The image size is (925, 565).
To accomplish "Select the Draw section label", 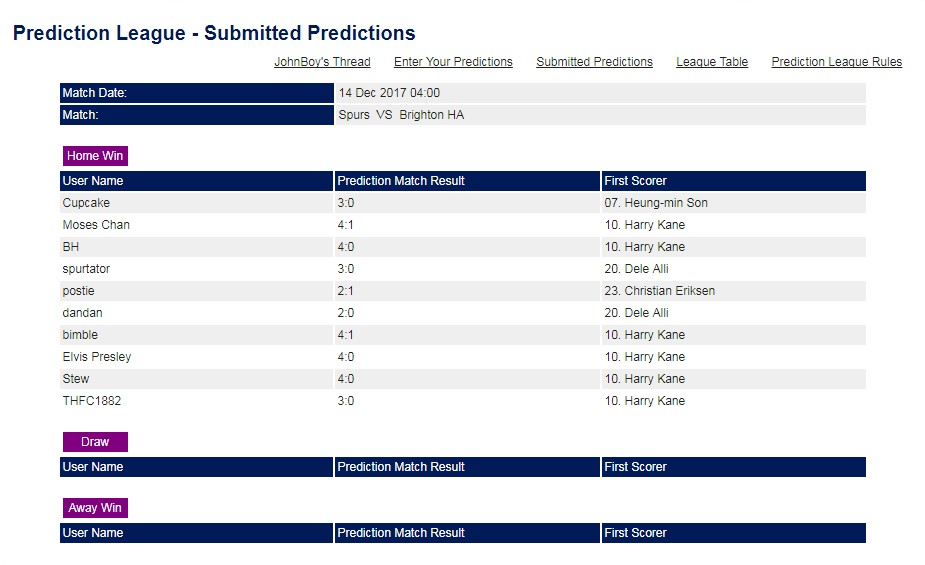I will 95,442.
